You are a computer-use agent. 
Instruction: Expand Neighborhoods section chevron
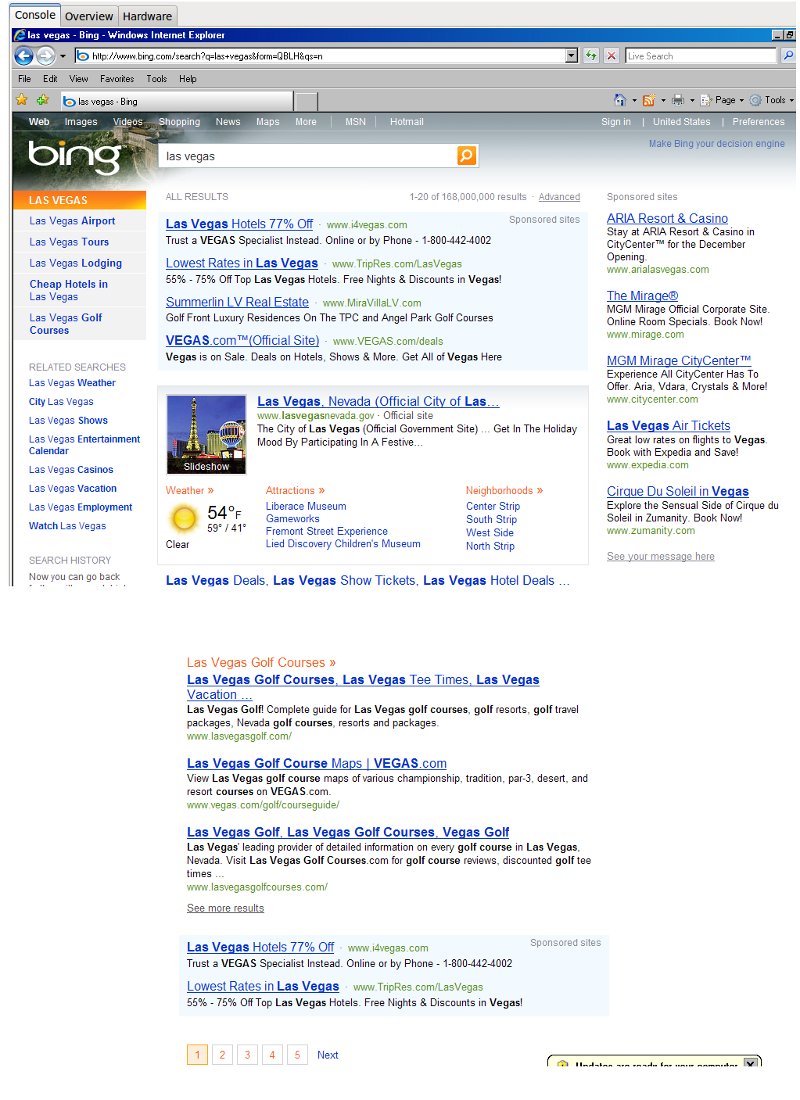[540, 490]
